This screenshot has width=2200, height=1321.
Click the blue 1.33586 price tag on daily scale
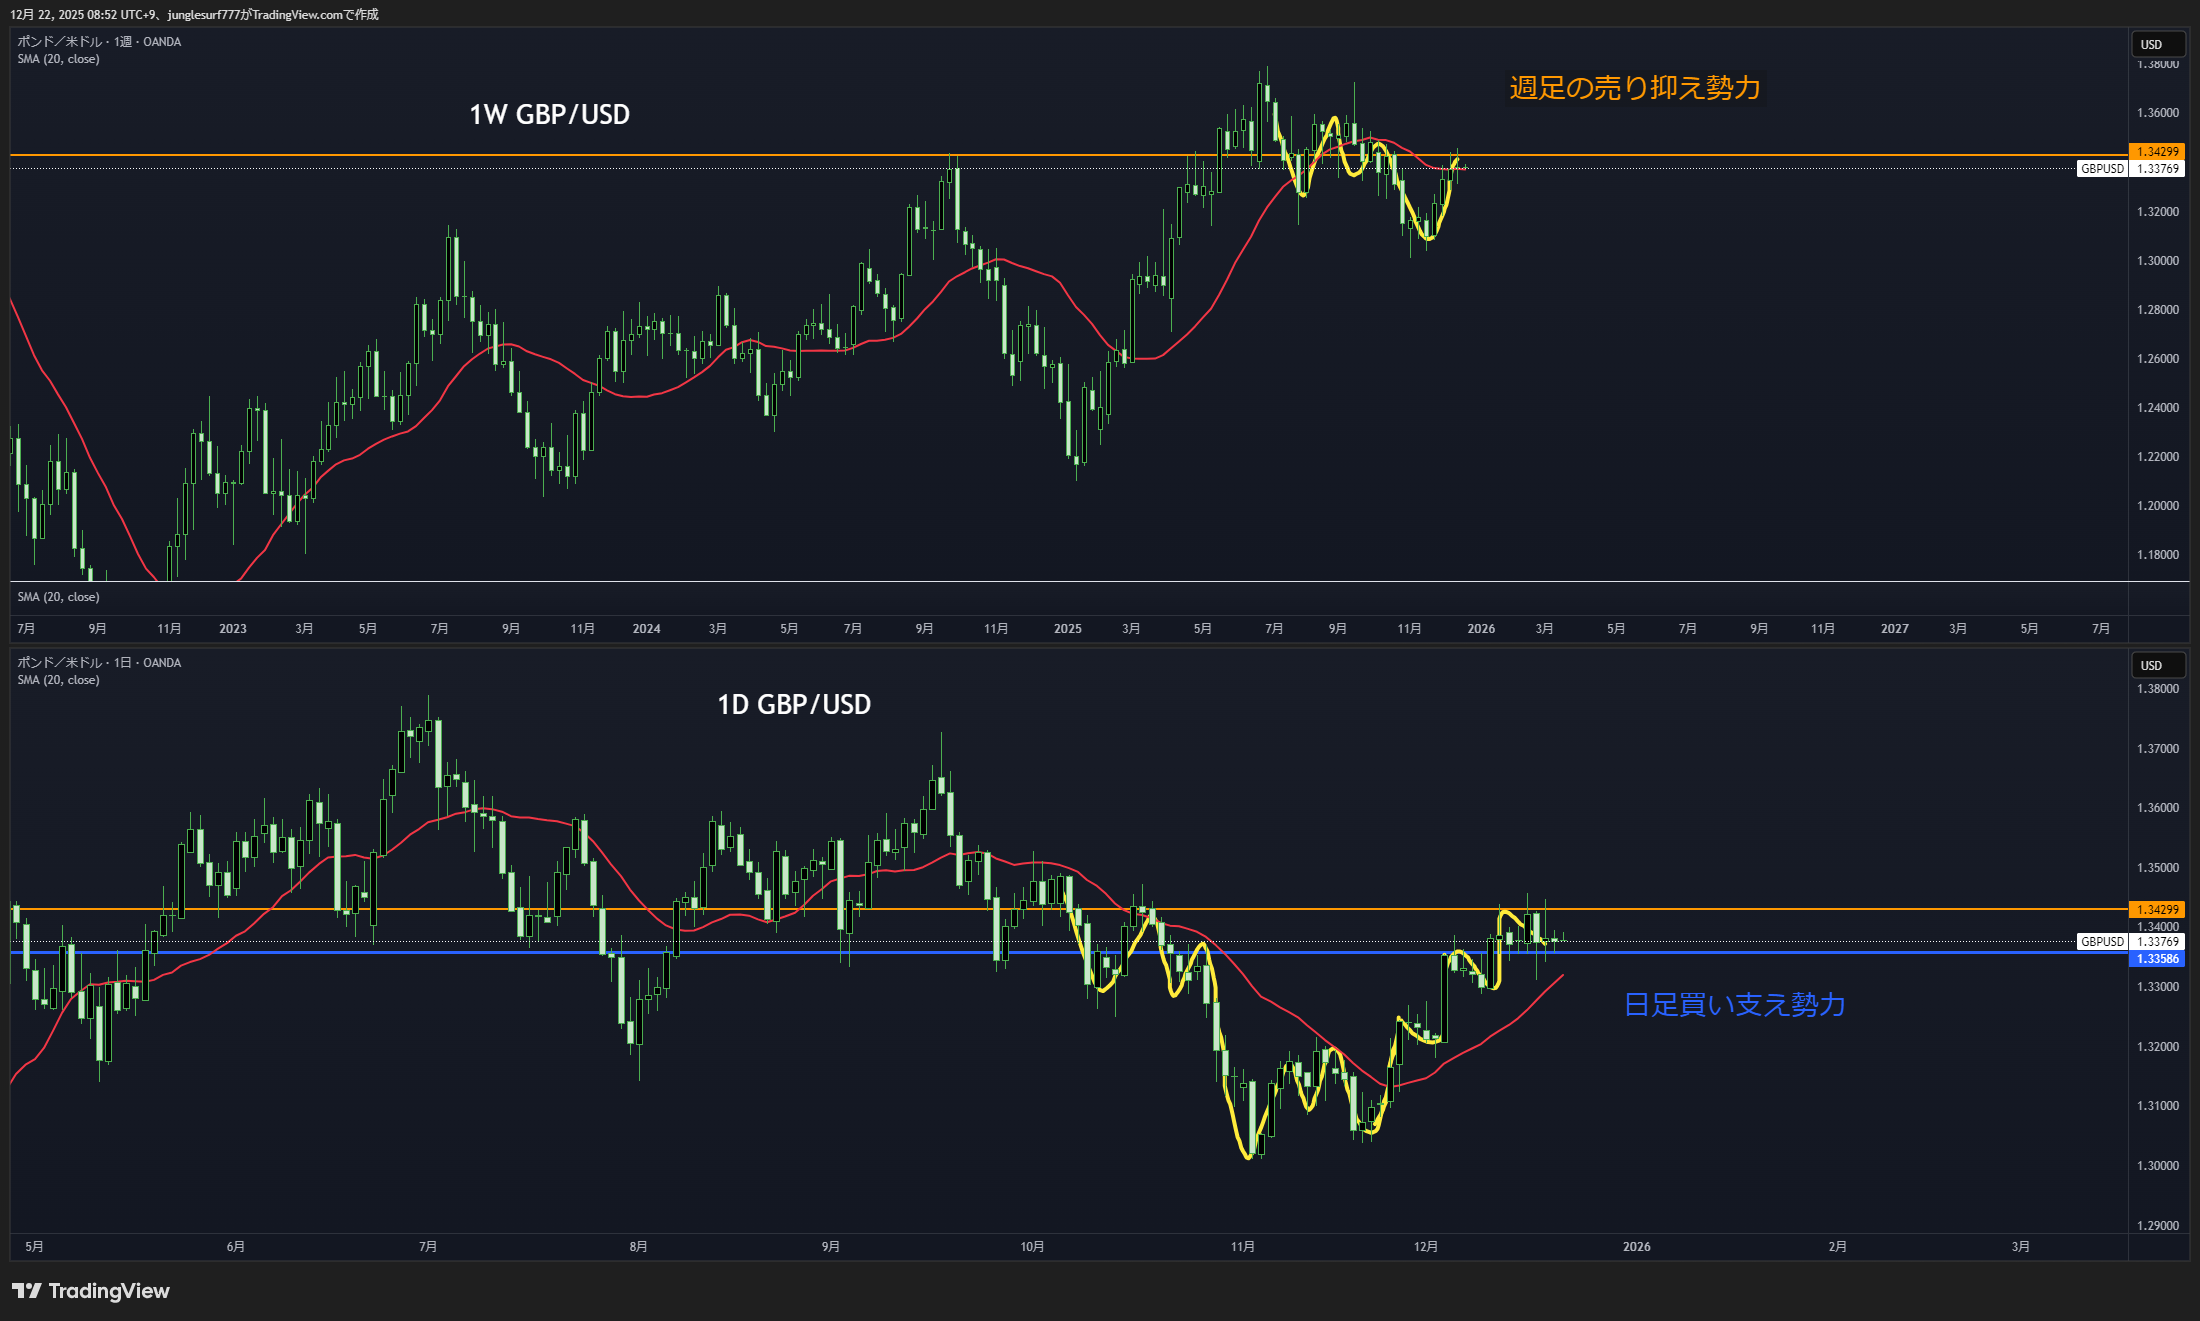pos(2157,959)
